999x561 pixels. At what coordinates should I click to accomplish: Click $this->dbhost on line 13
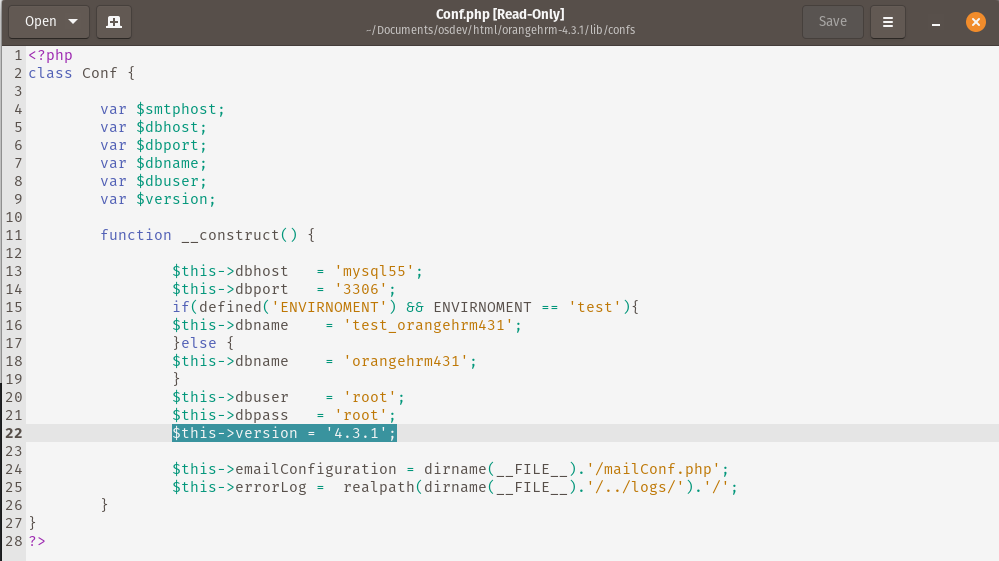(230, 271)
